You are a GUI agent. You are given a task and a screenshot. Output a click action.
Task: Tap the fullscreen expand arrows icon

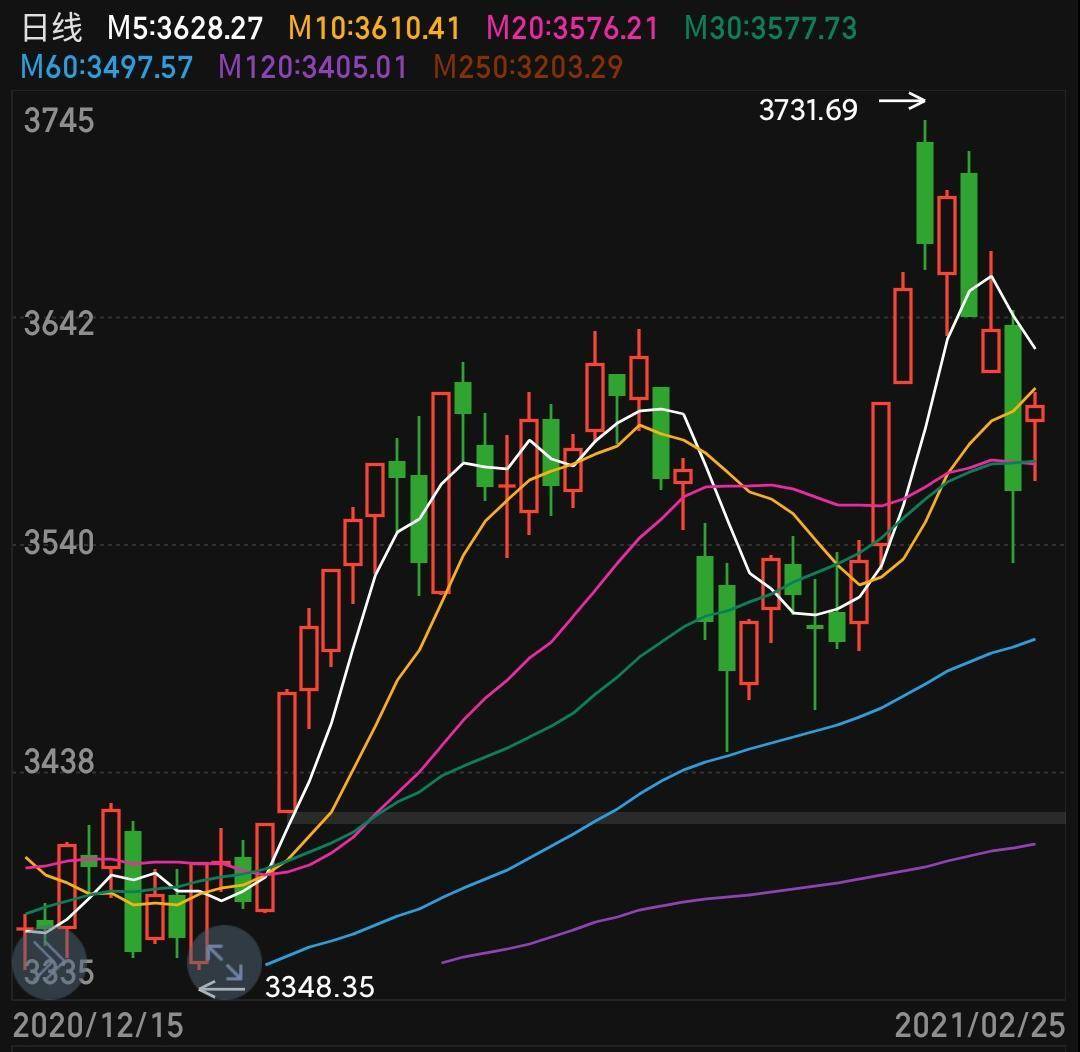click(225, 962)
